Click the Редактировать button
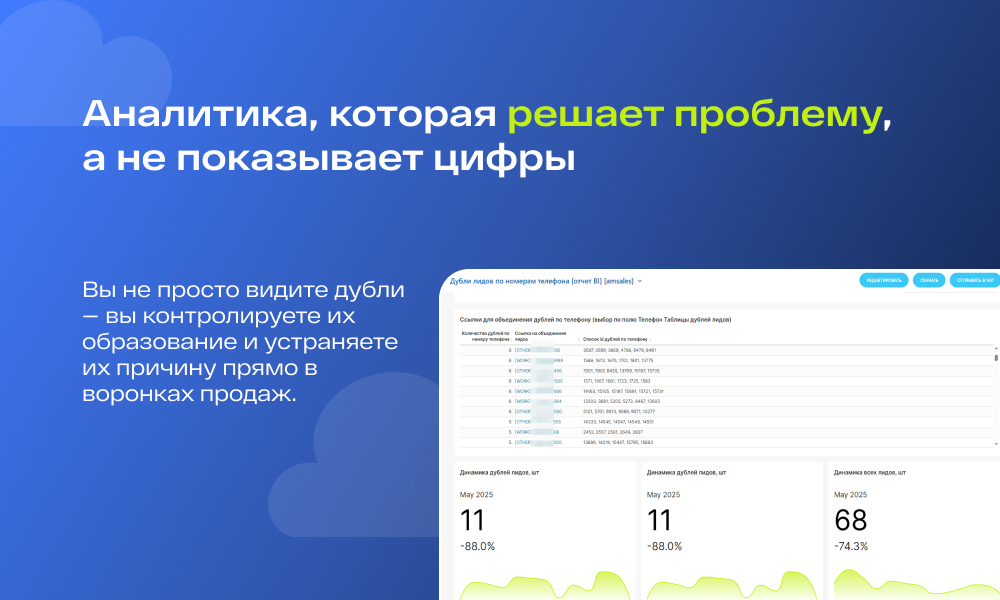This screenshot has height=600, width=1000. click(883, 281)
